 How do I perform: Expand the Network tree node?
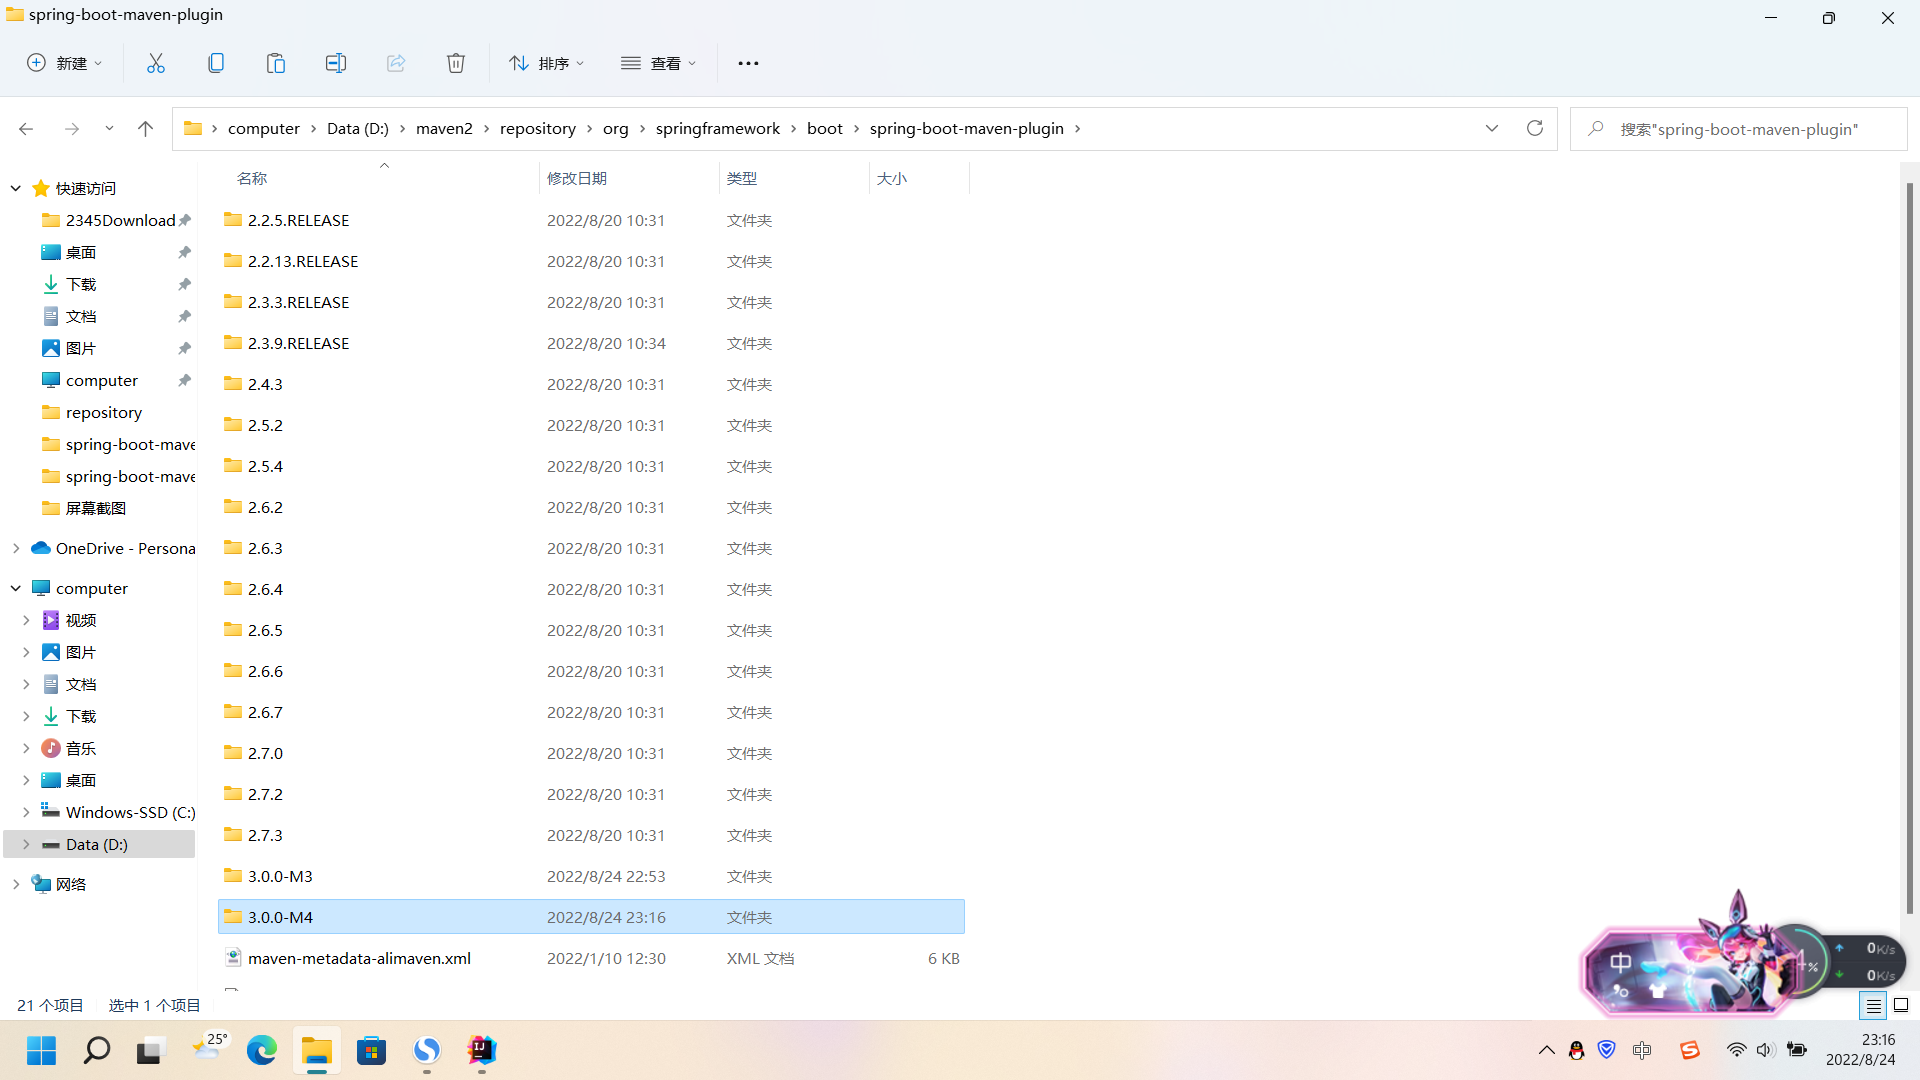click(16, 884)
